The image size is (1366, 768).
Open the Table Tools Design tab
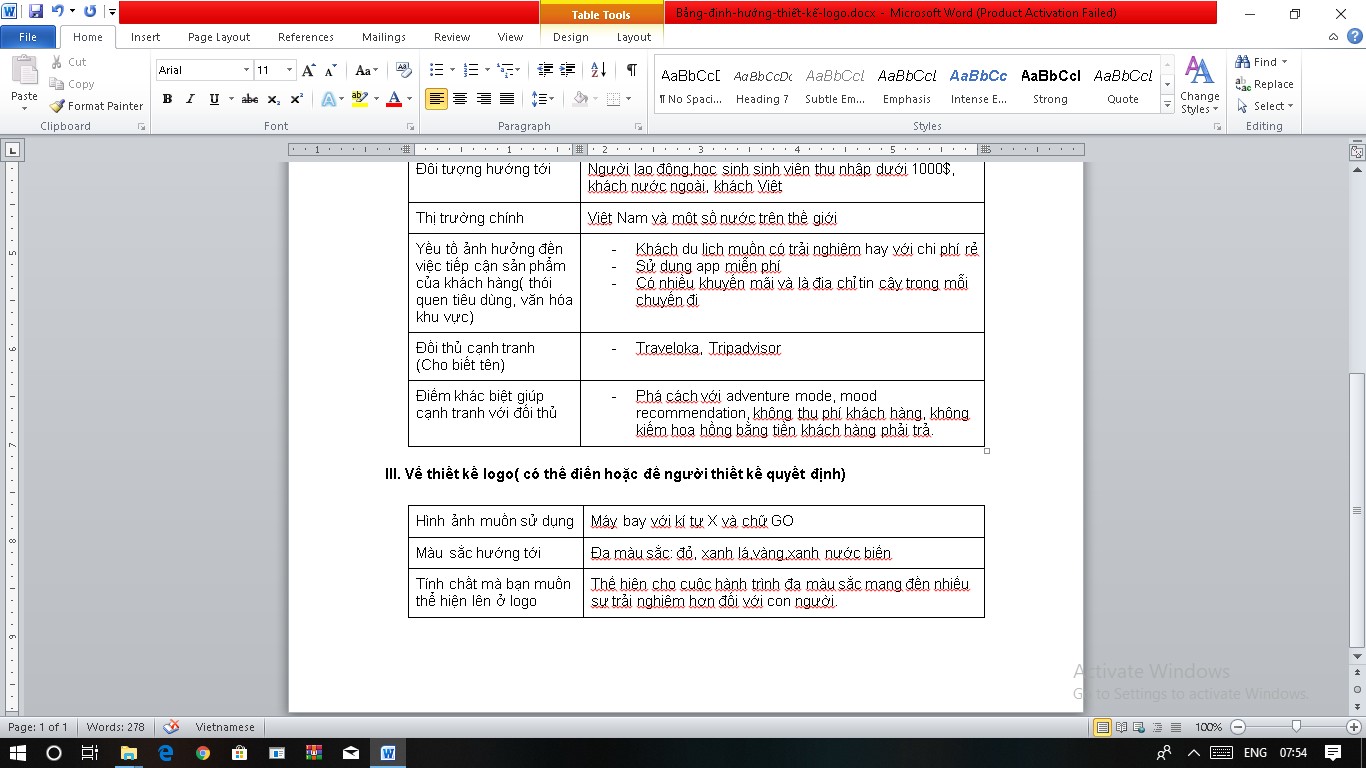(570, 37)
